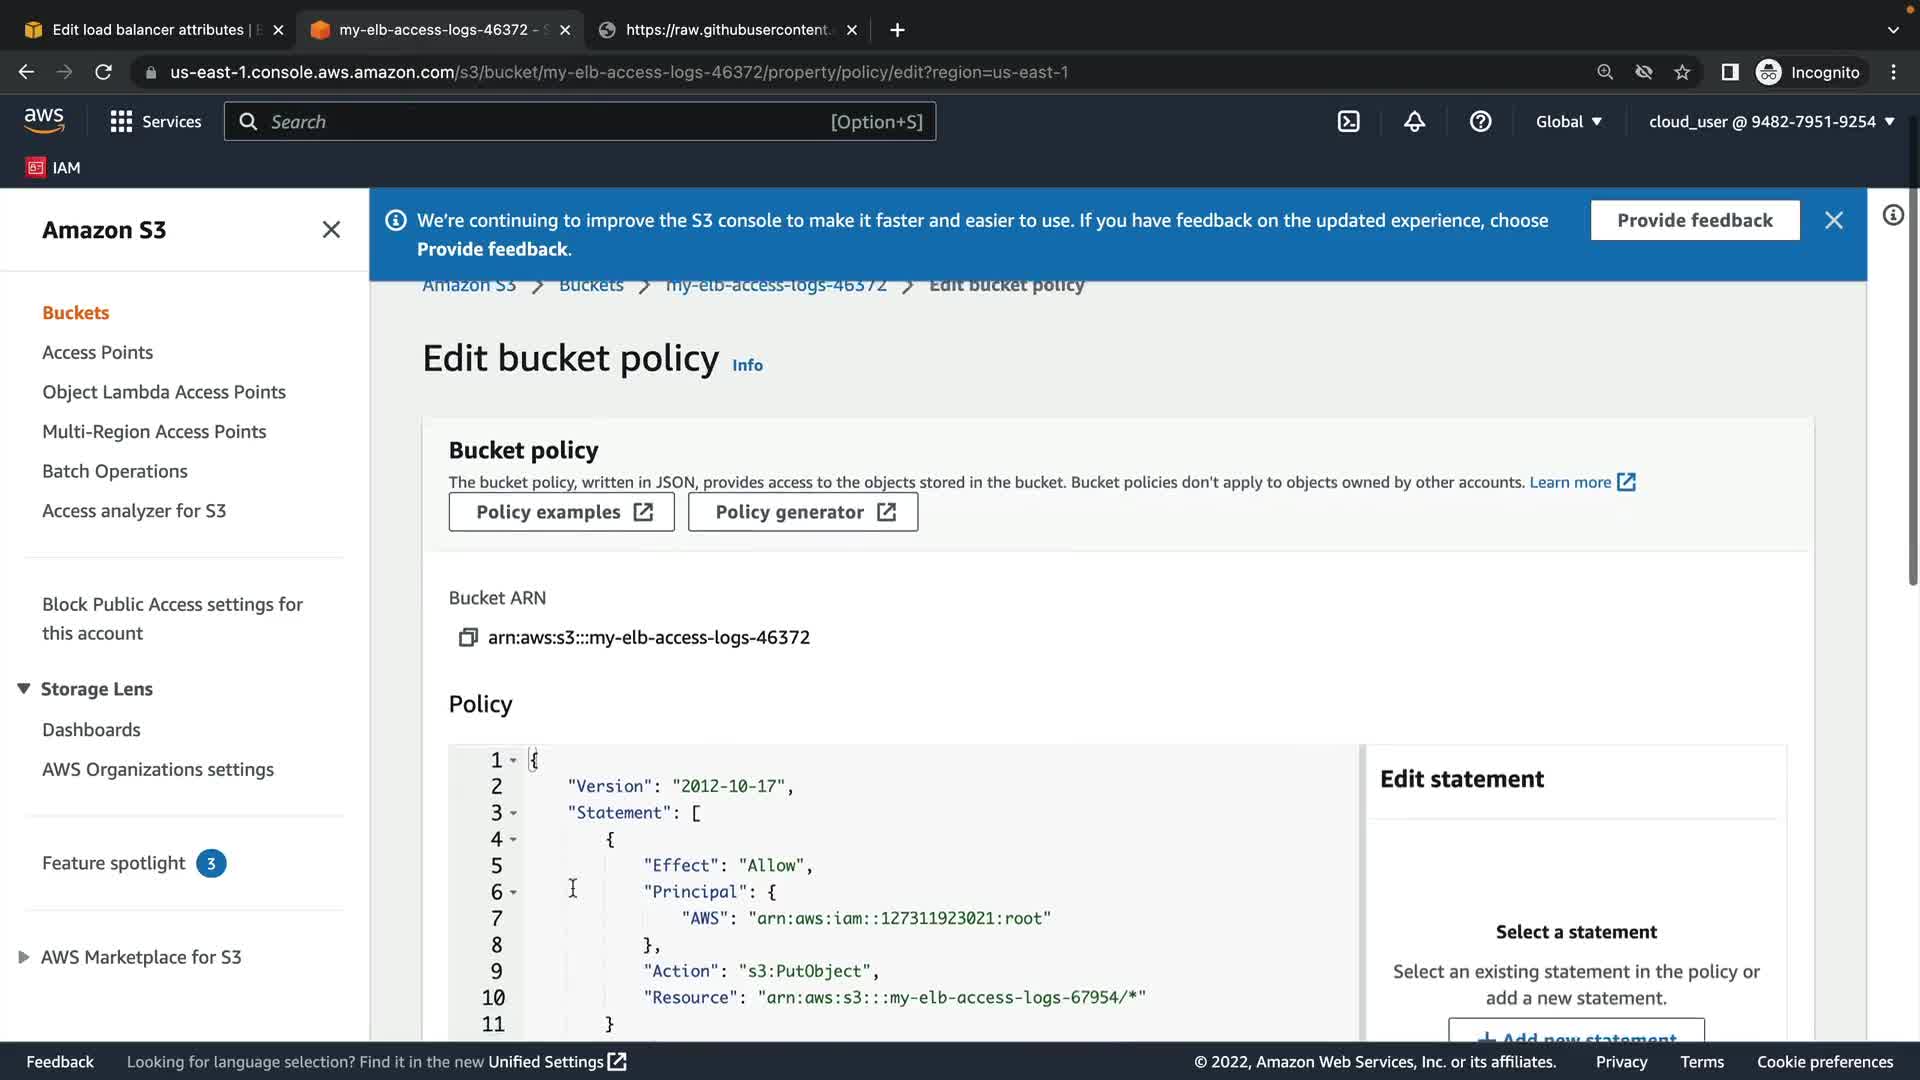Open cloud_user account dropdown menu
This screenshot has height=1080, width=1920.
(x=1771, y=121)
